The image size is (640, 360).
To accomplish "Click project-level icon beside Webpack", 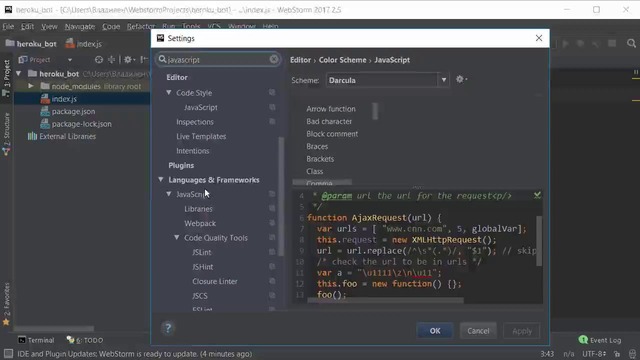I will 272,223.
